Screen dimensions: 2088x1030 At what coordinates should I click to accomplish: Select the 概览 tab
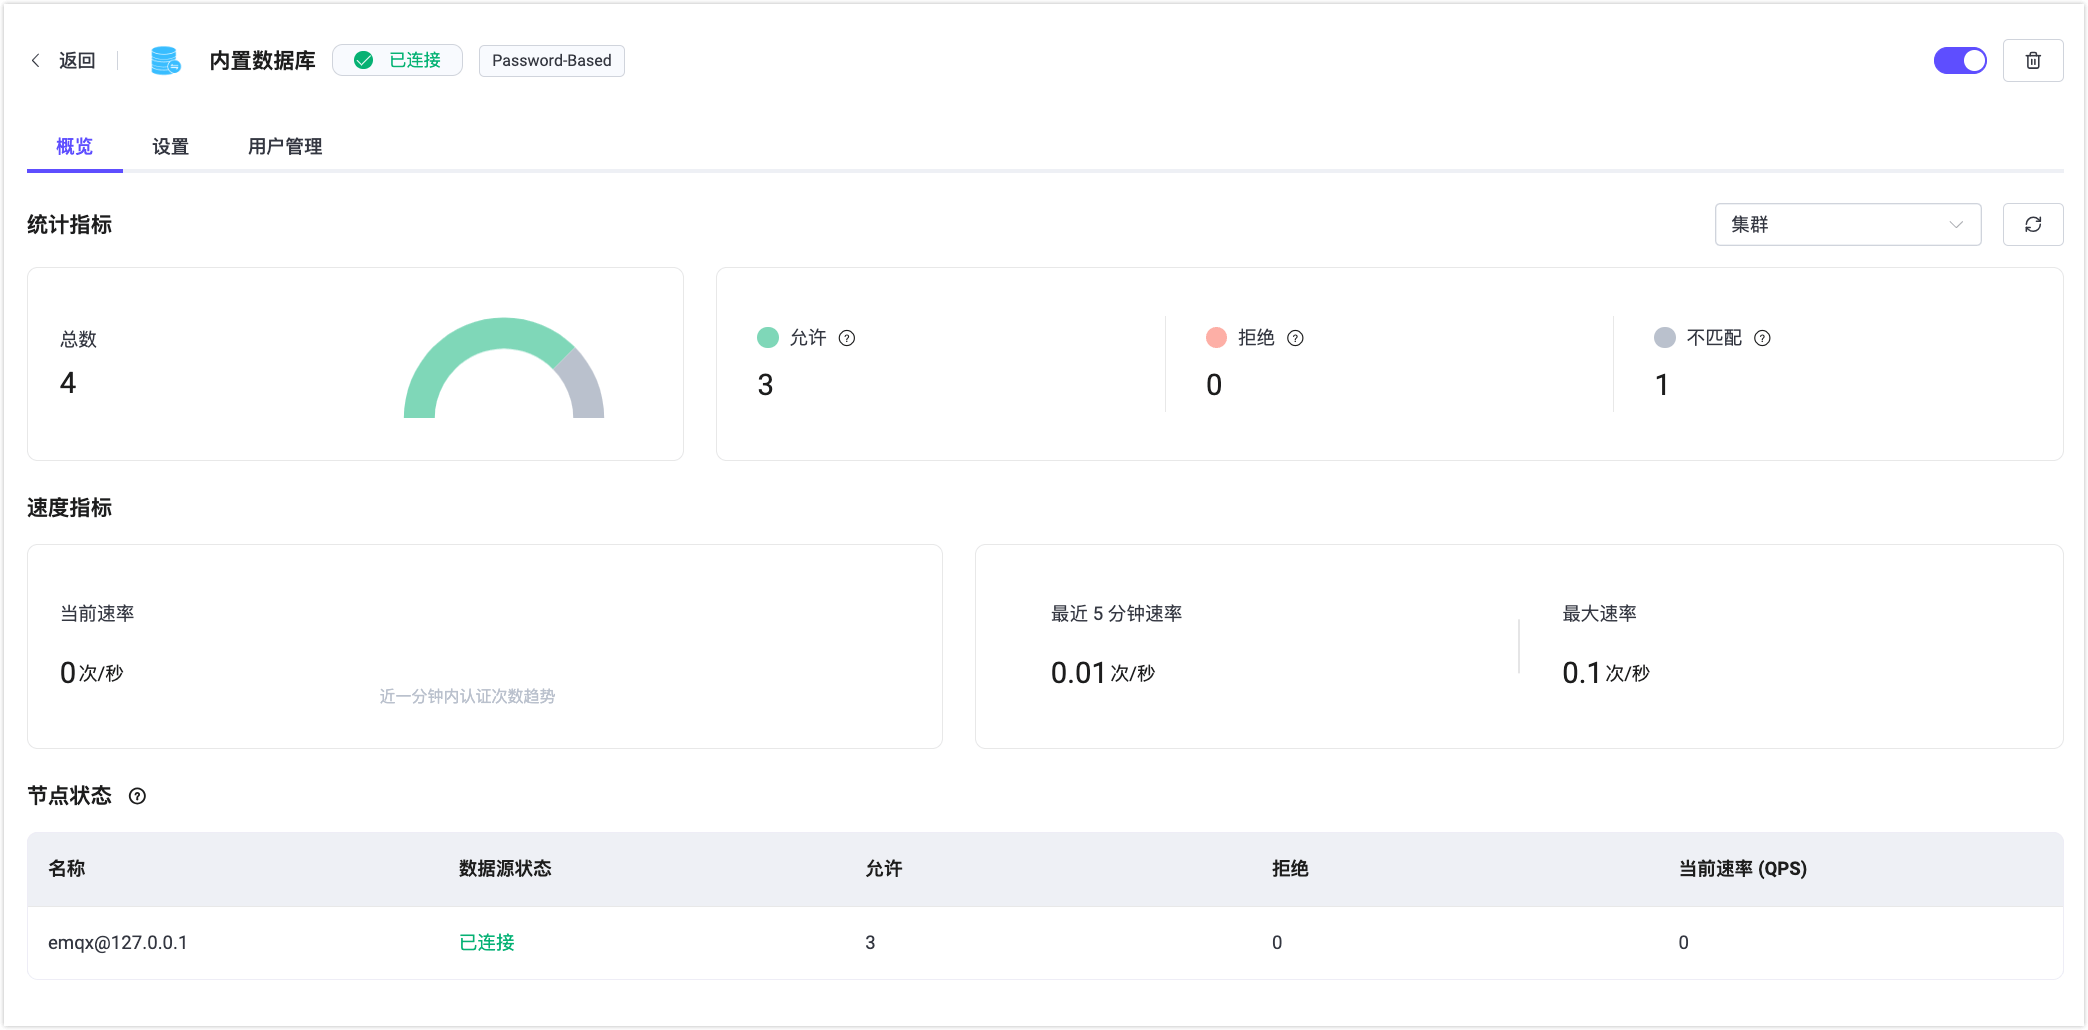74,147
